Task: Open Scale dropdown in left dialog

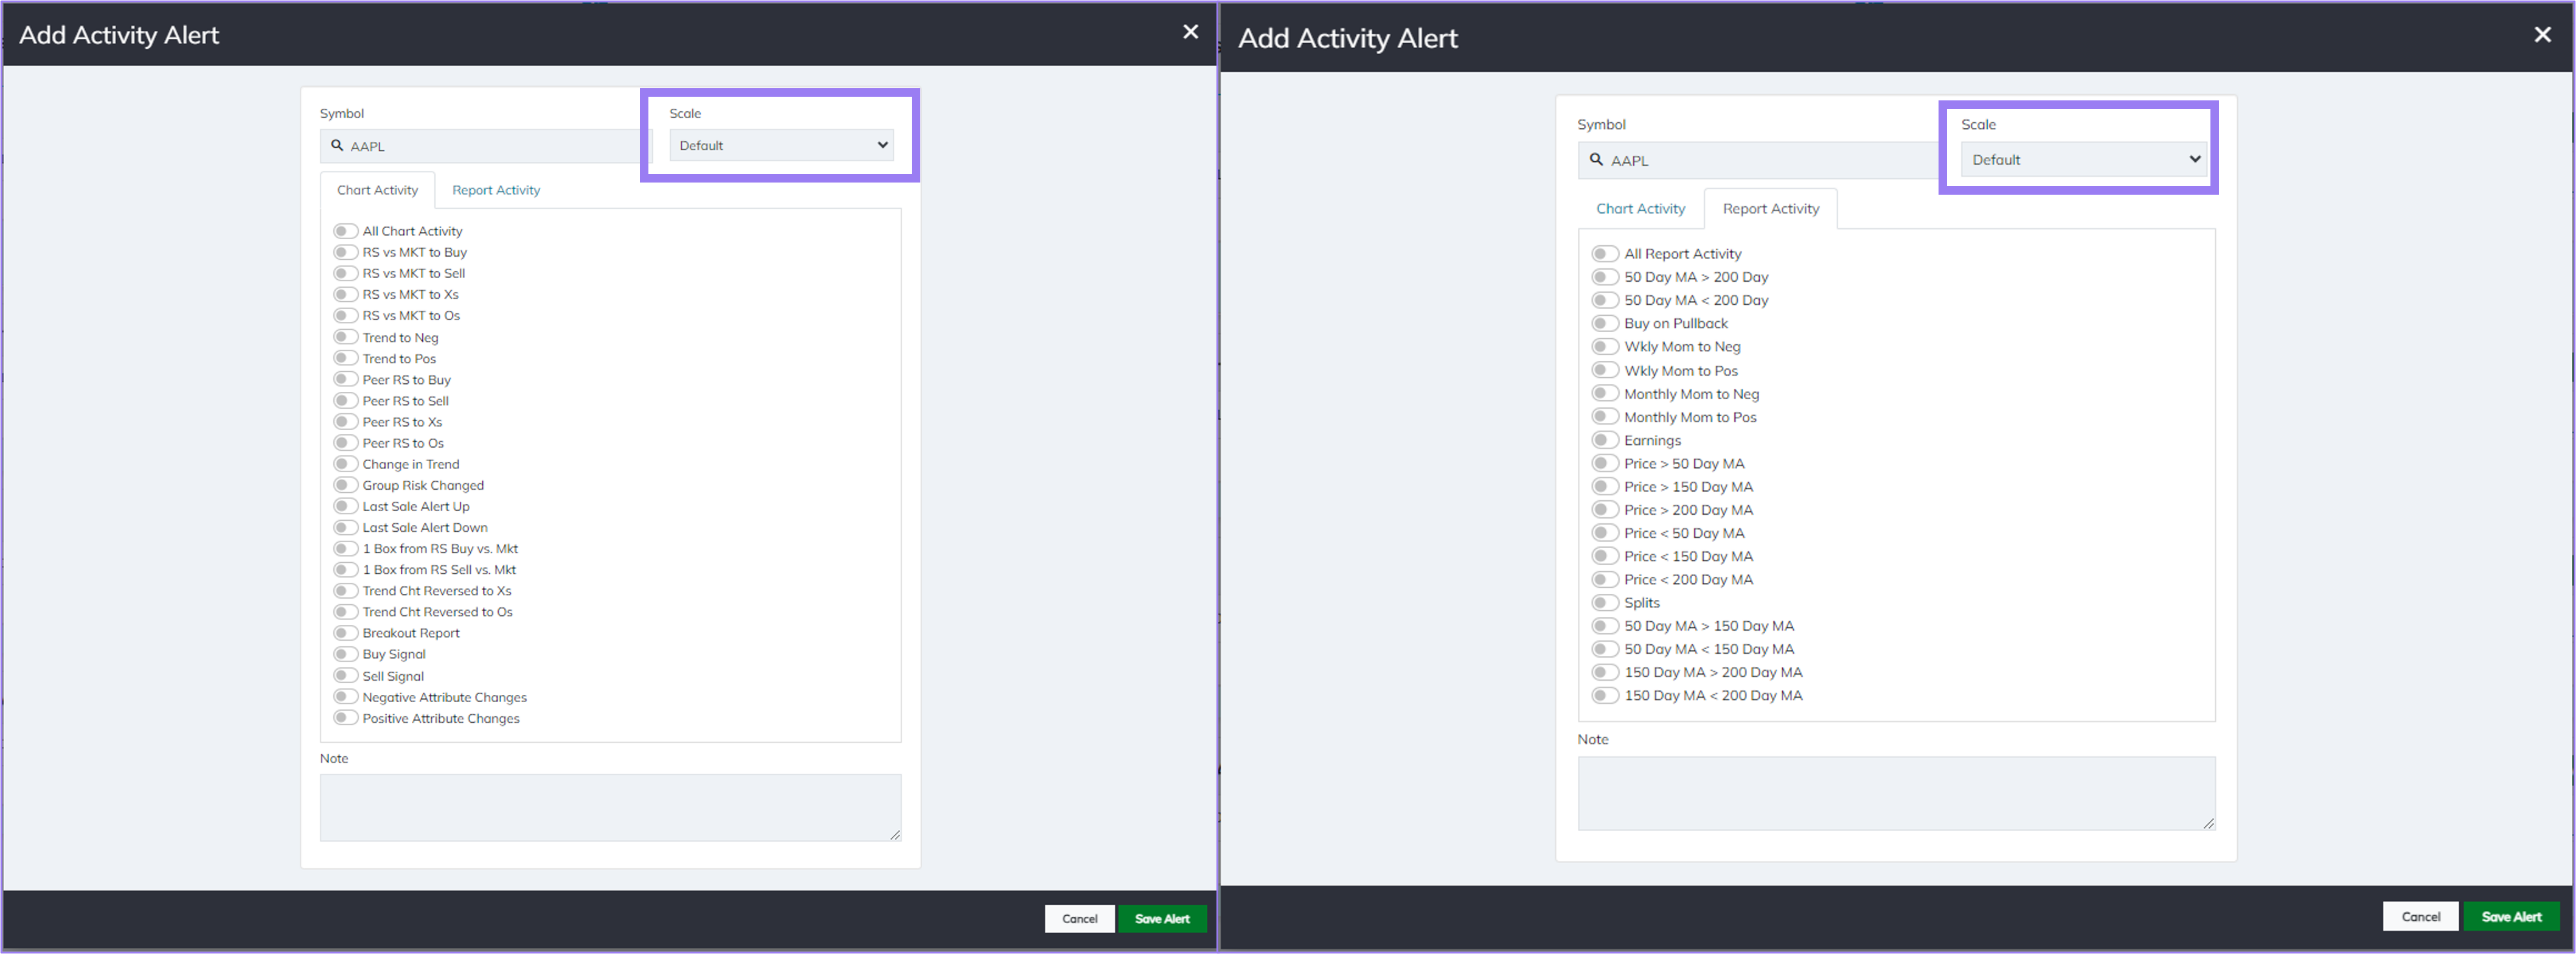Action: (781, 145)
